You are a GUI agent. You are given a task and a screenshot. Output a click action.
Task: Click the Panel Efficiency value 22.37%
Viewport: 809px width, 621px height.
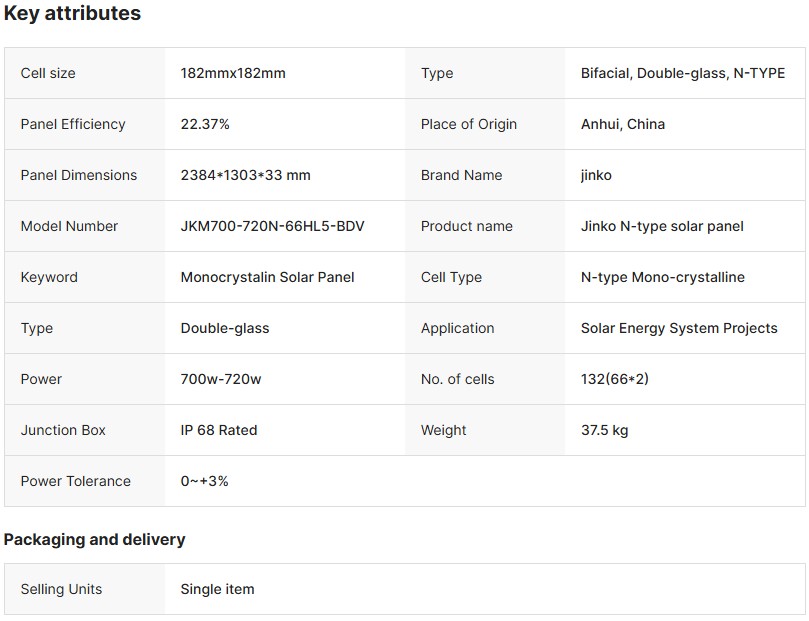click(x=205, y=124)
